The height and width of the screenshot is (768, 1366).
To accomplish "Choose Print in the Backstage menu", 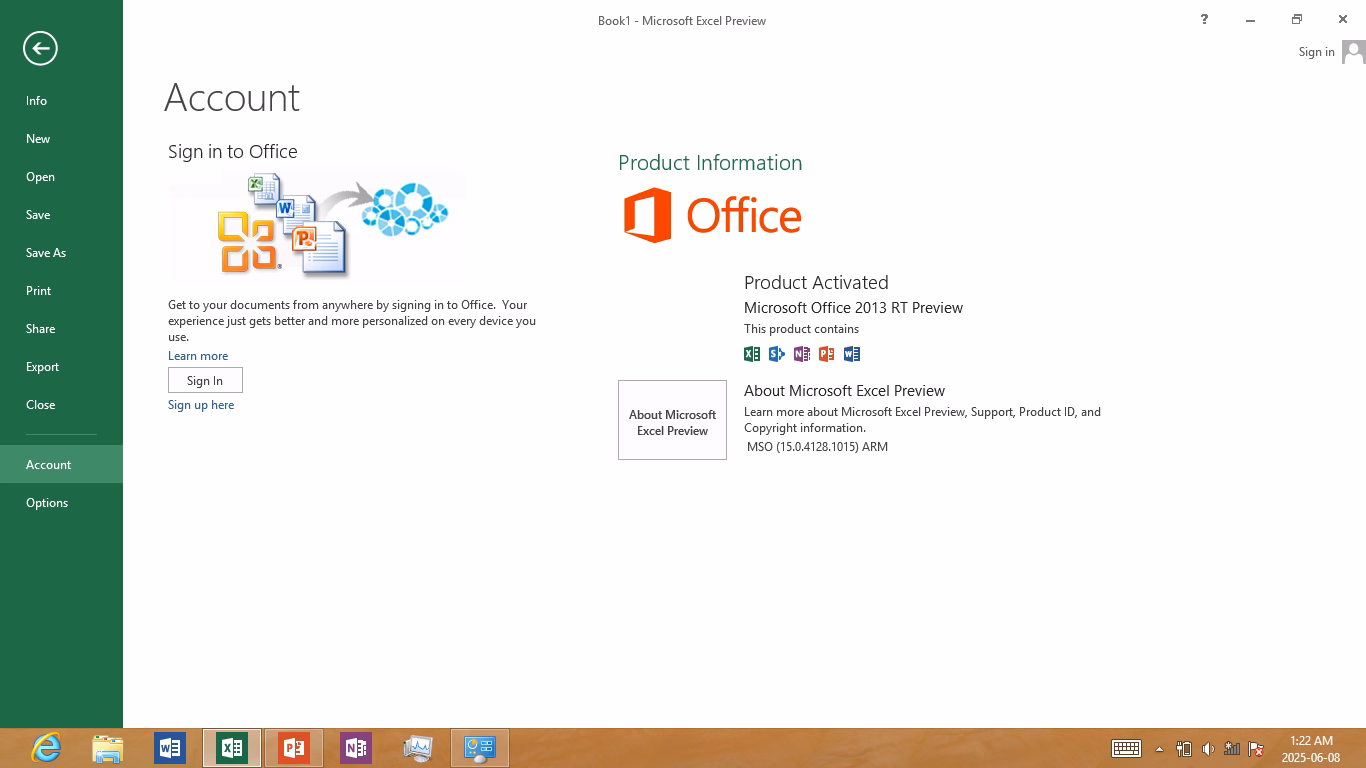I will (39, 291).
